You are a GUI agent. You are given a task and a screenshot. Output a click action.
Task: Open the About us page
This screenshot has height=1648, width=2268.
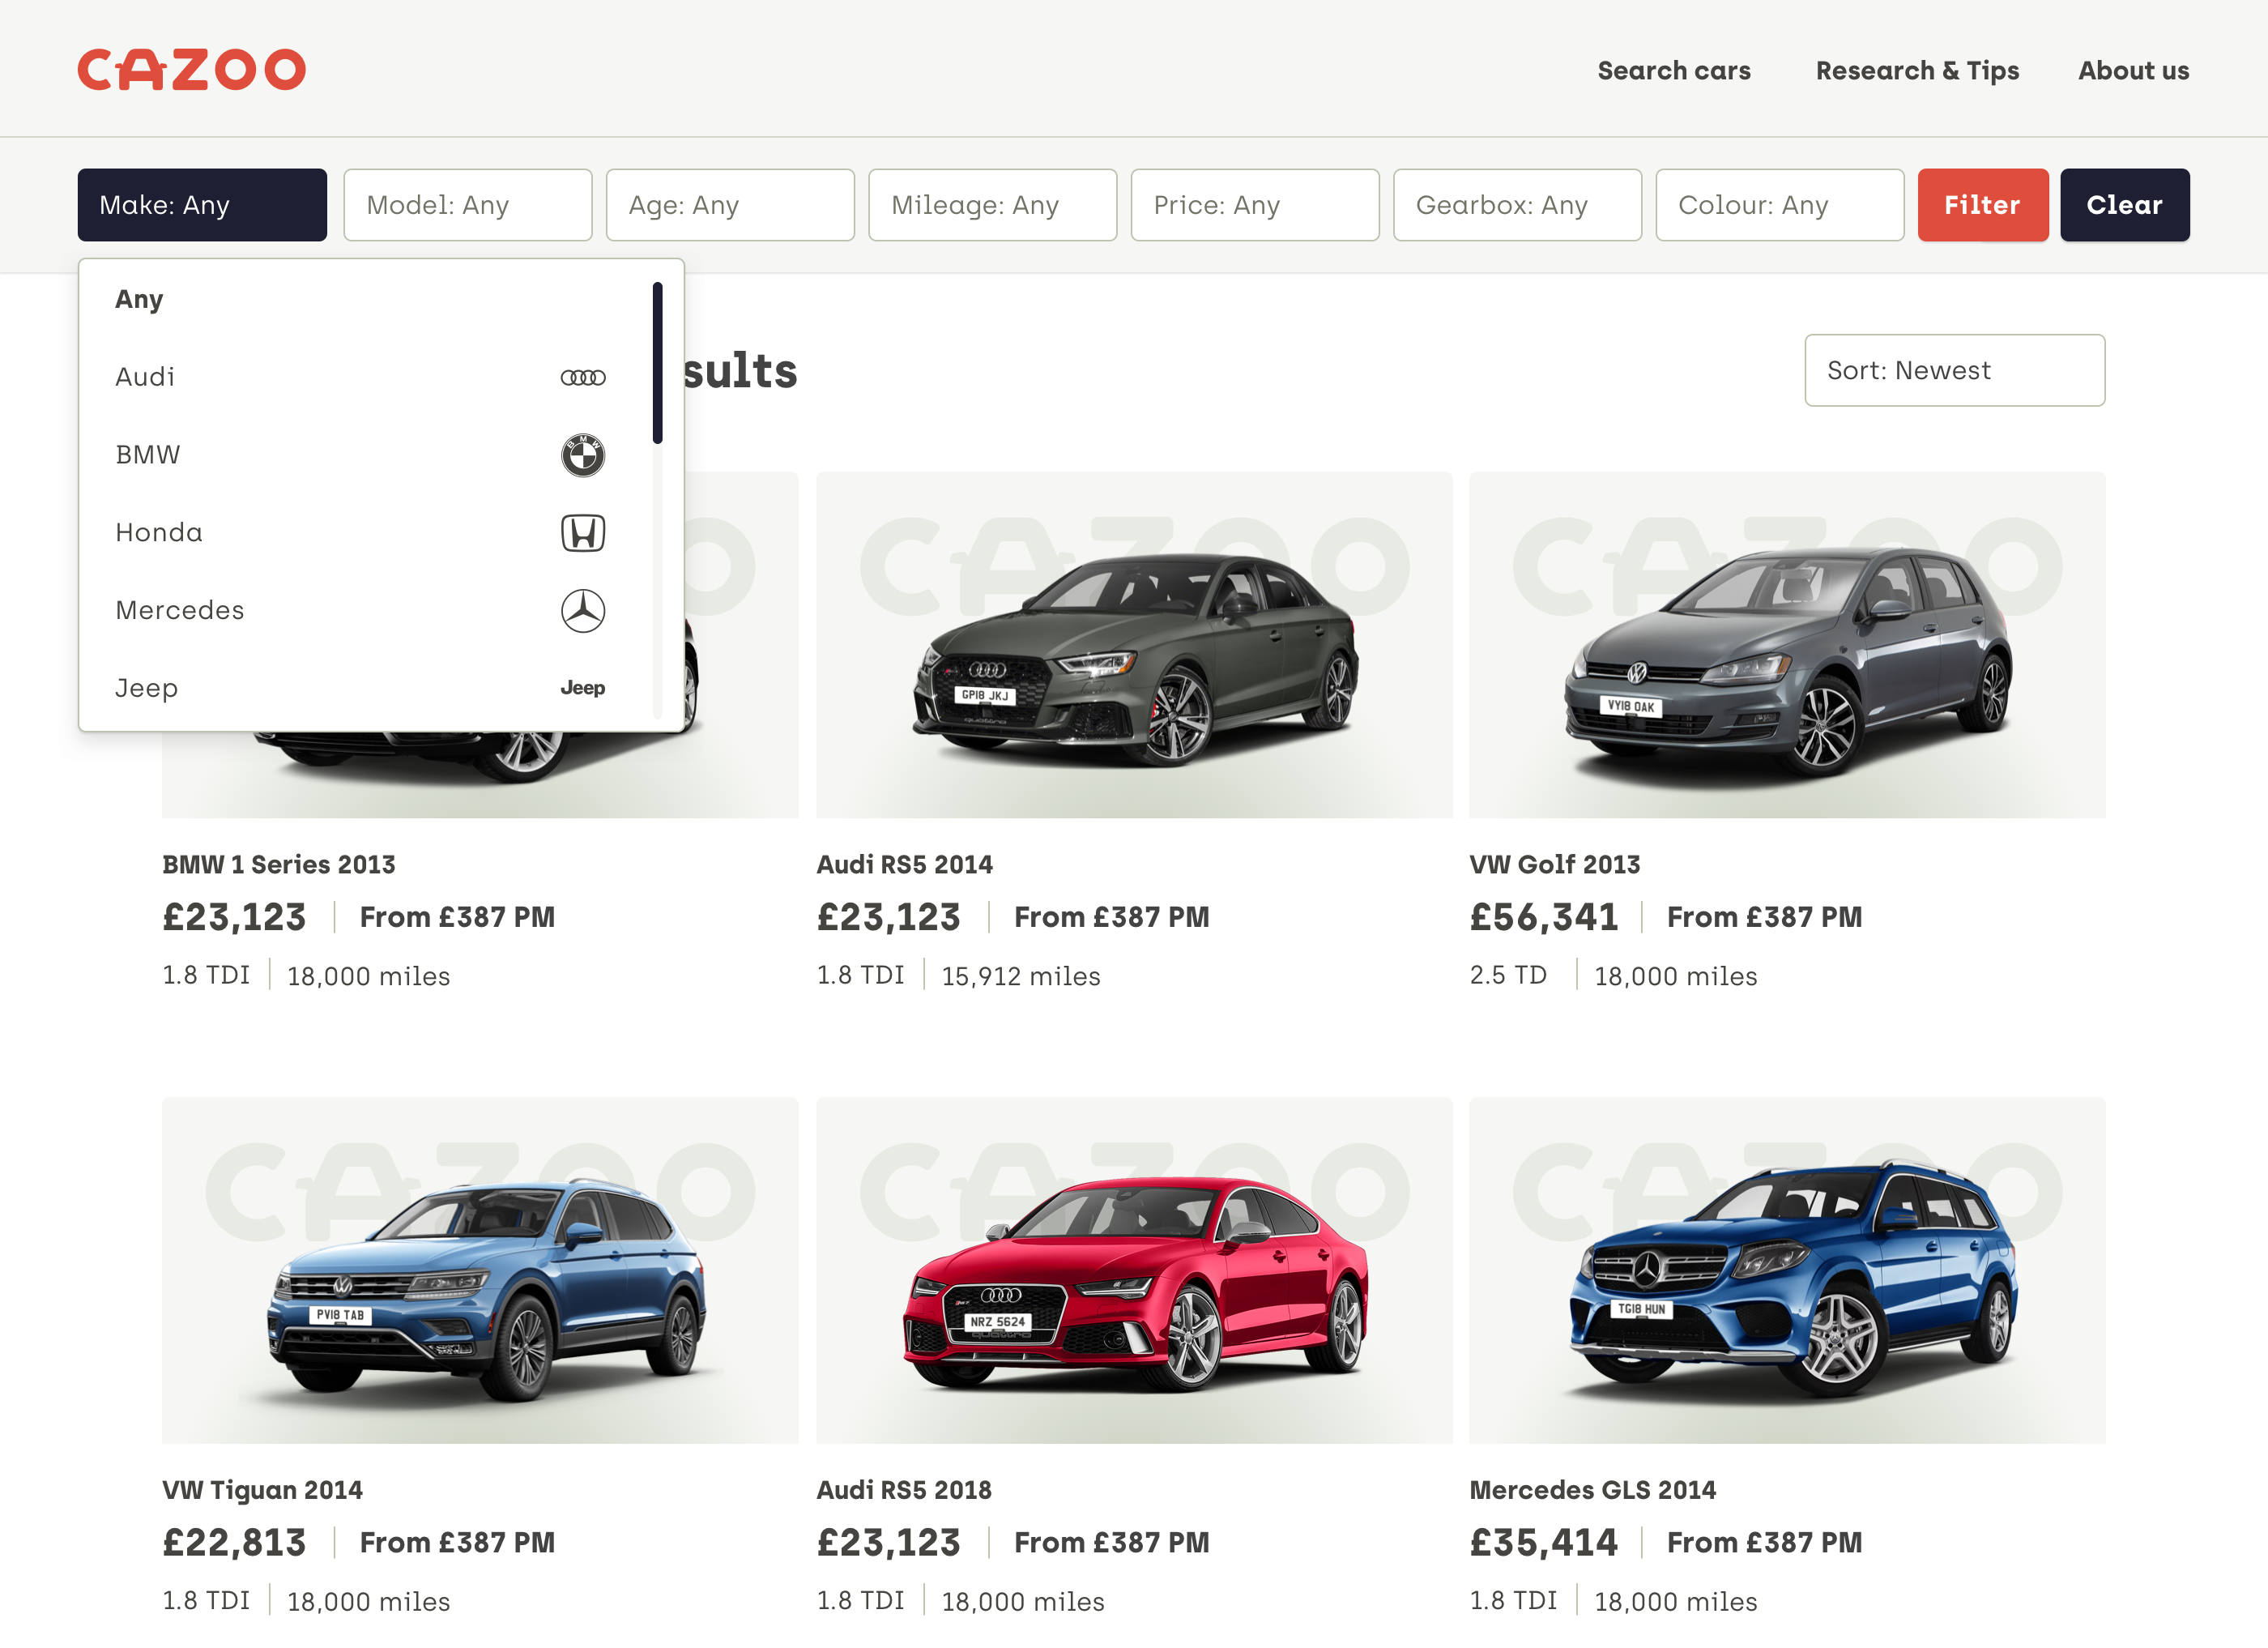[x=2132, y=71]
